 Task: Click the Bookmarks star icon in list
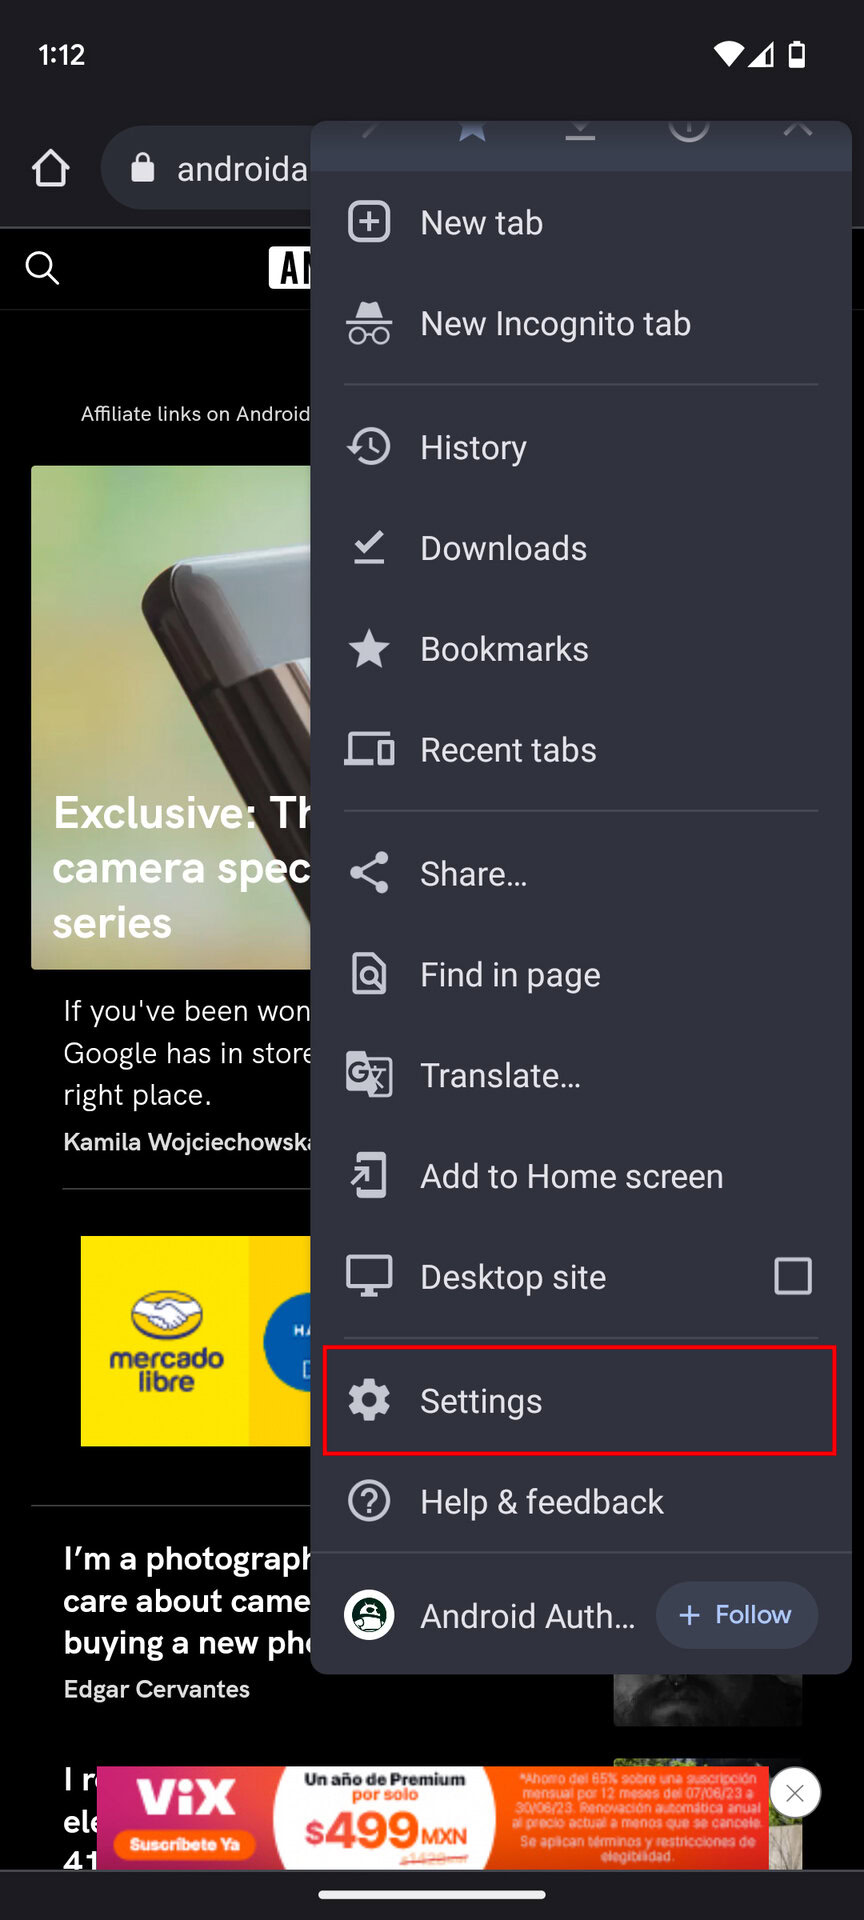pos(369,649)
